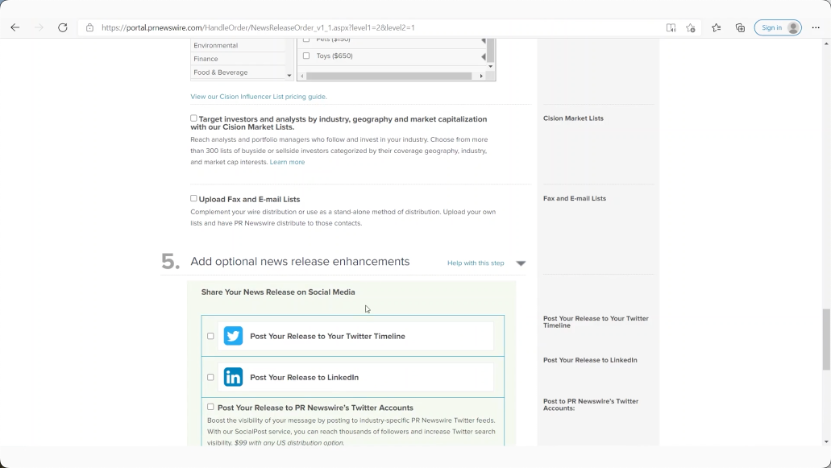Tick Post Your Release to LinkedIn checkbox
The width and height of the screenshot is (832, 468).
(x=210, y=377)
